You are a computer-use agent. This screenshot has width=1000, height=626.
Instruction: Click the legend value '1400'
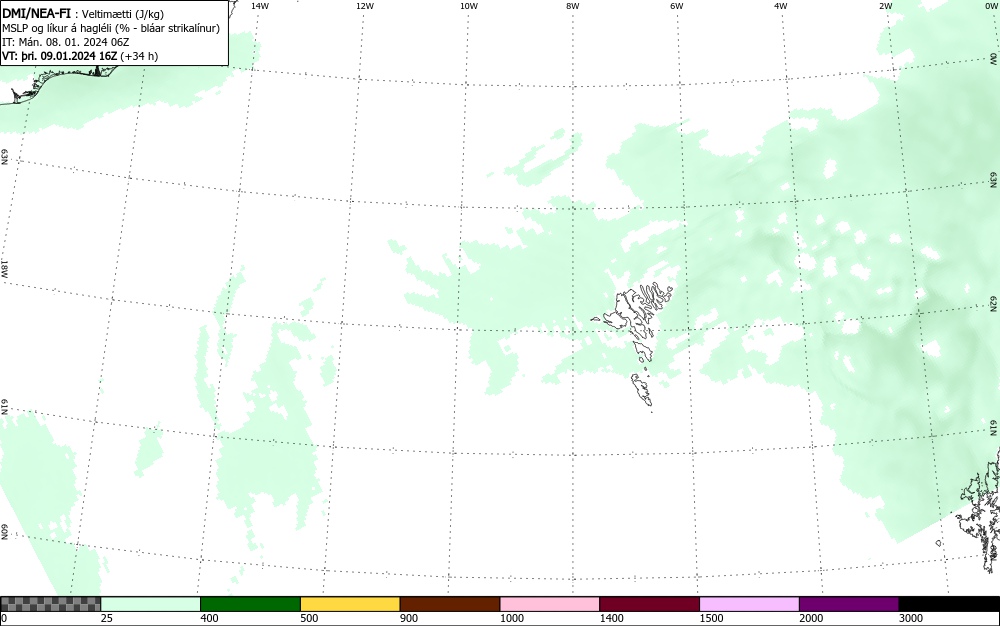[x=611, y=618]
